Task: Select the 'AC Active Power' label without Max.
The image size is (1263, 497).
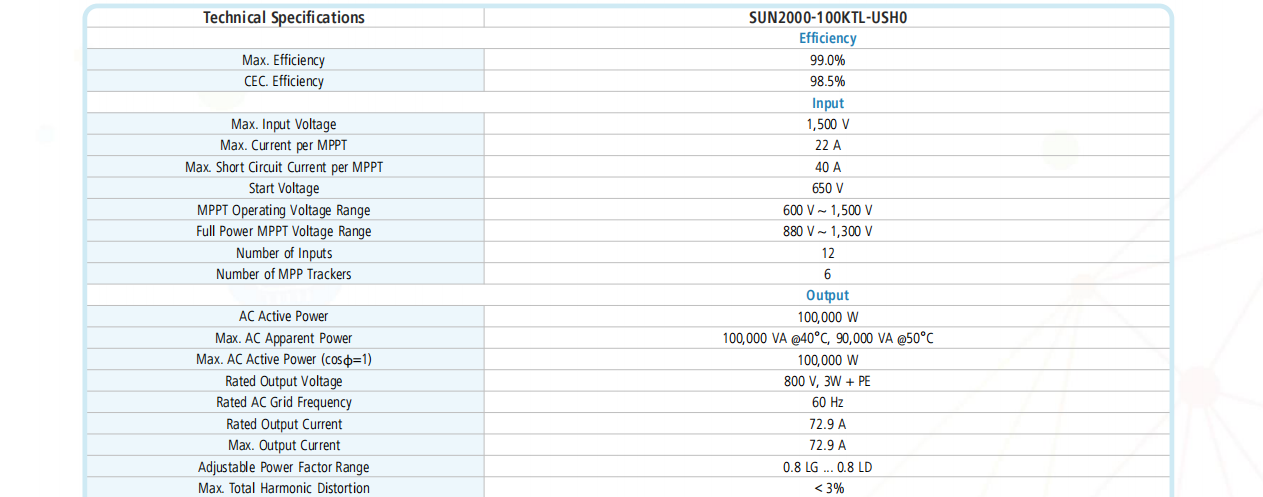Action: (x=284, y=316)
